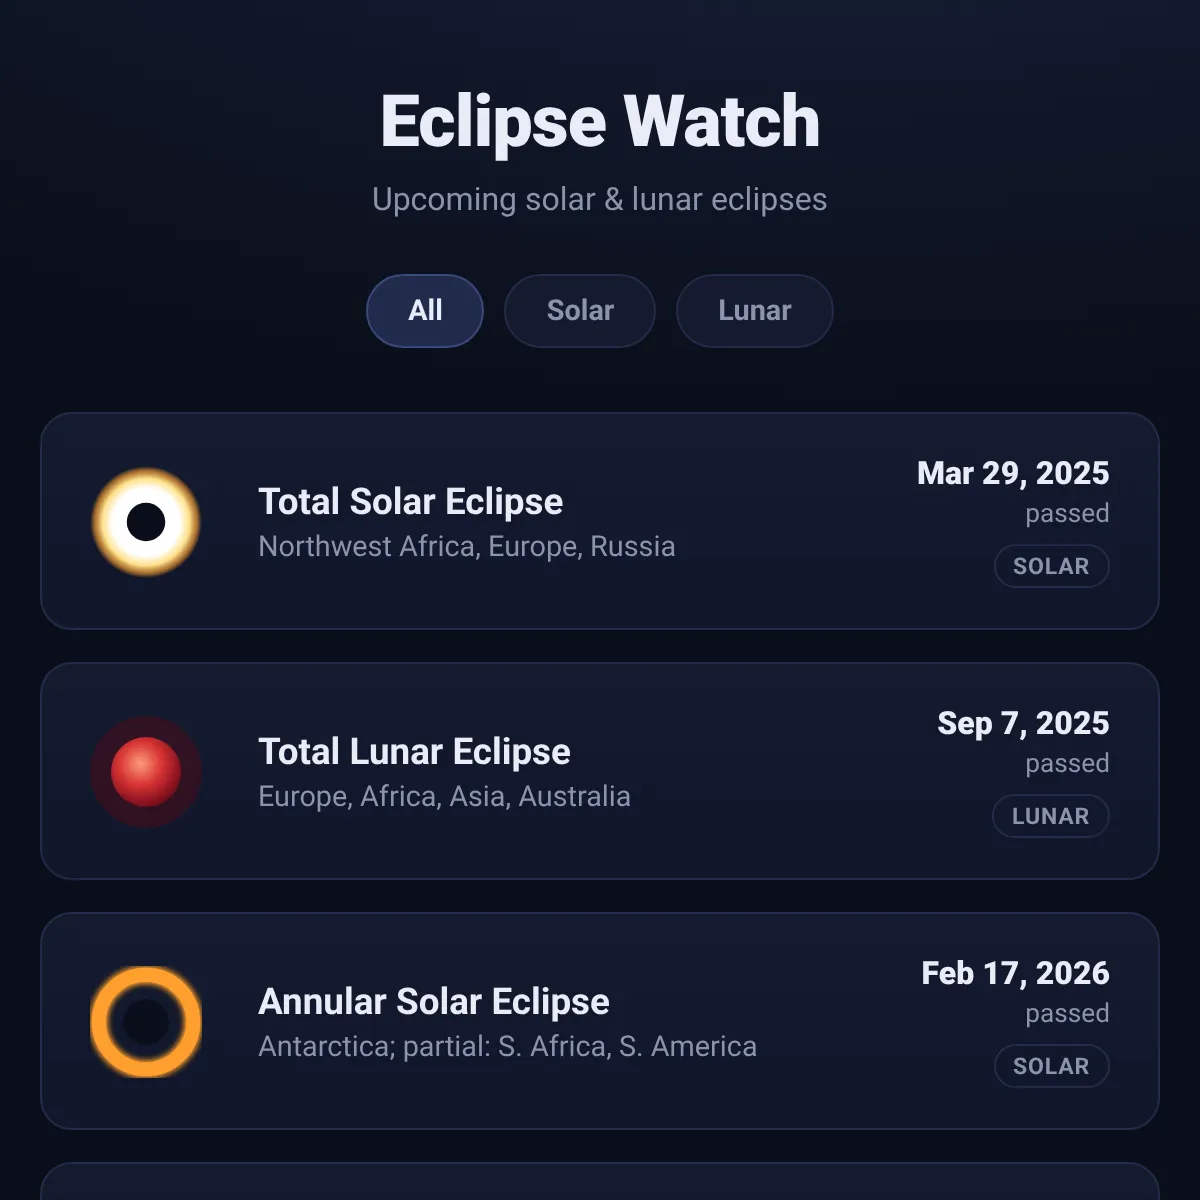Select the All filter pill
The height and width of the screenshot is (1200, 1200).
[425, 311]
